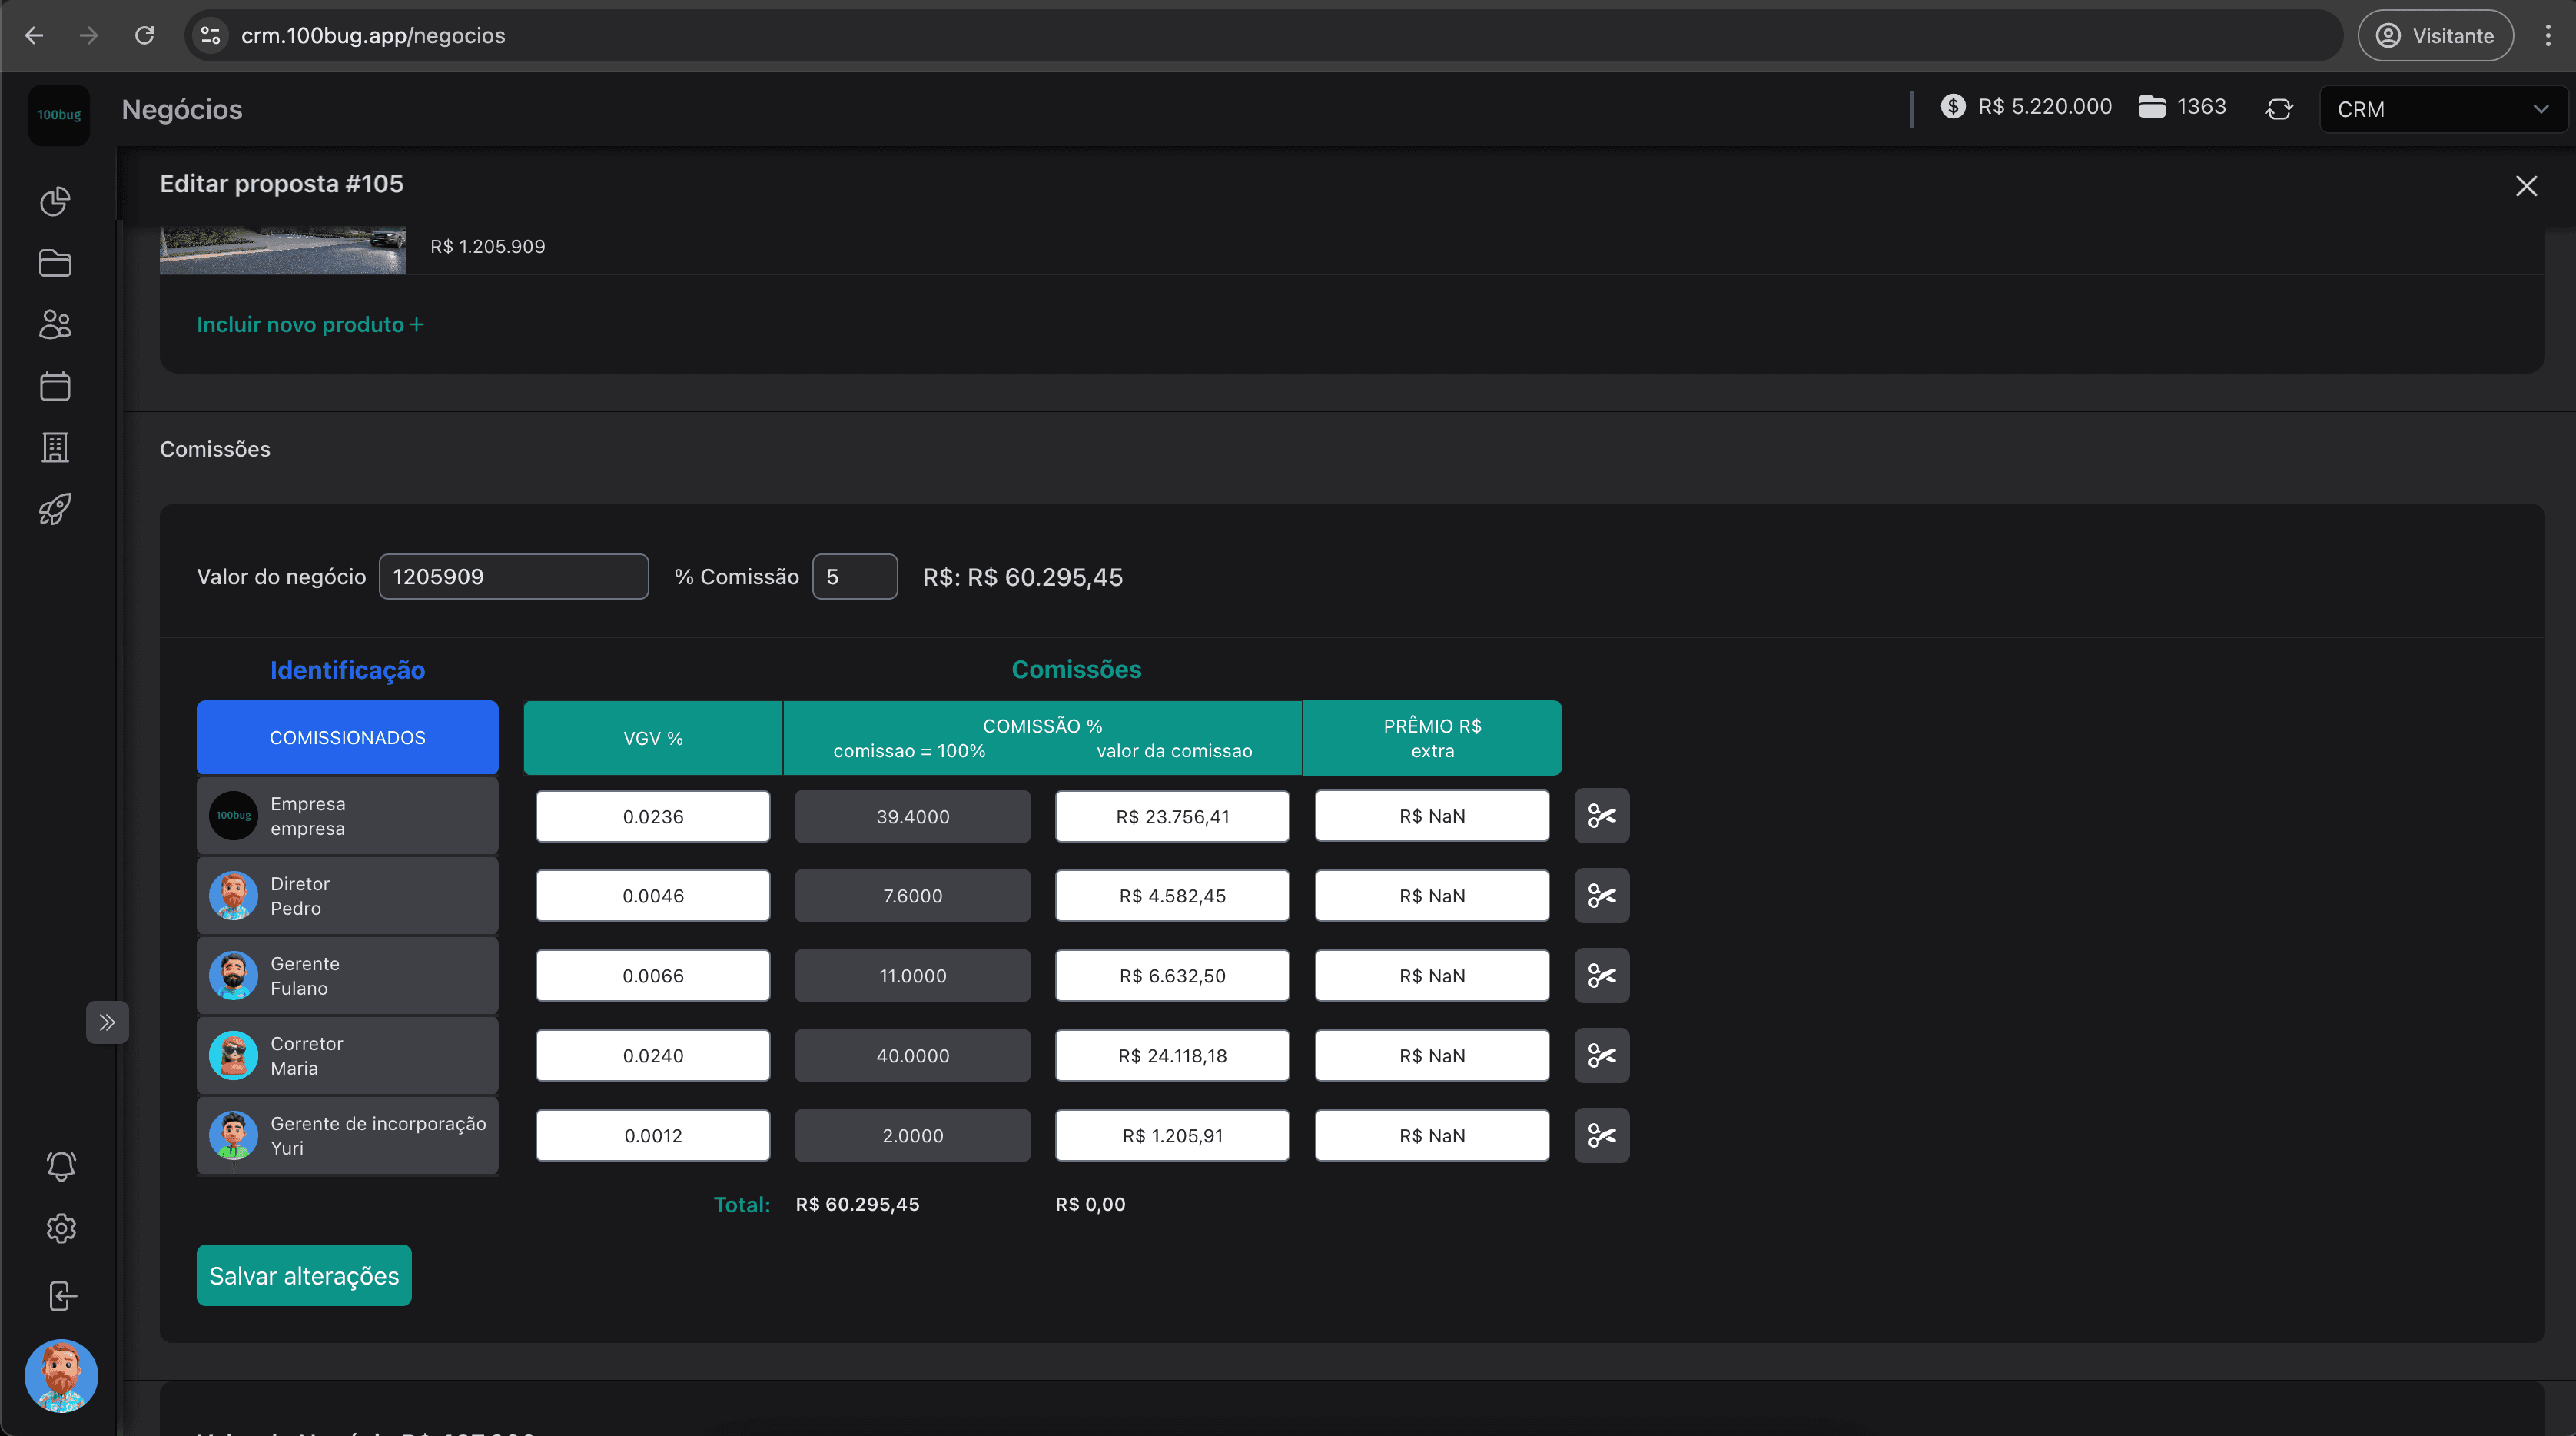Open the building icon in sidebar
This screenshot has width=2576, height=1436.
pyautogui.click(x=55, y=447)
